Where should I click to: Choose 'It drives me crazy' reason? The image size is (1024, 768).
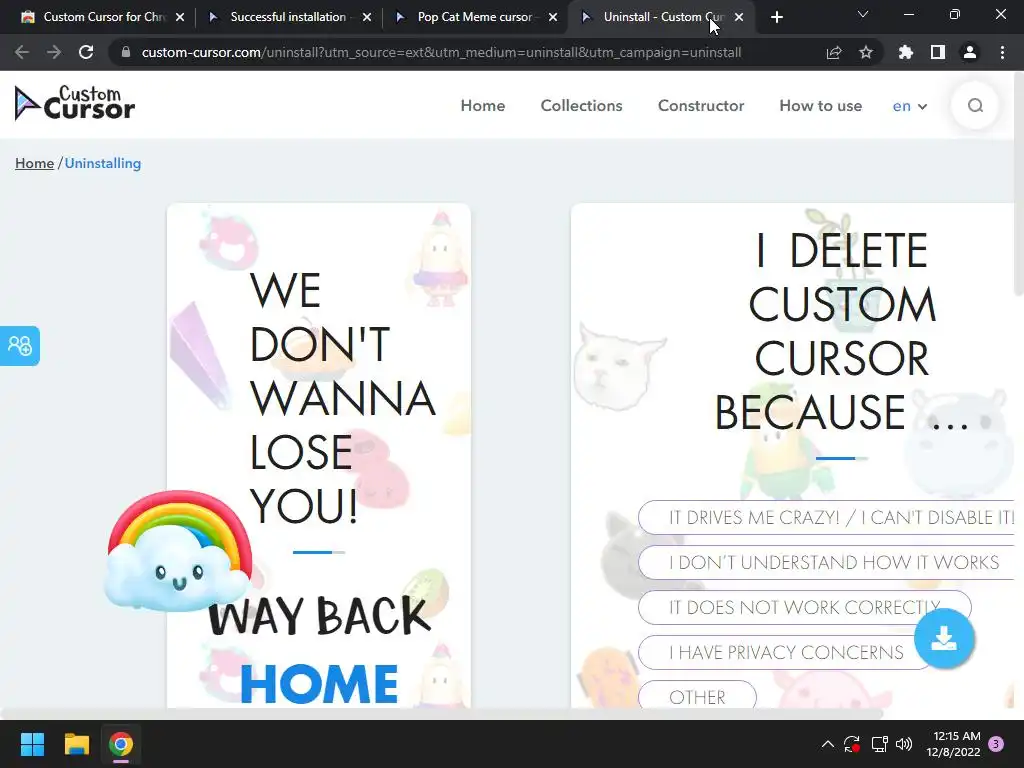(826, 517)
